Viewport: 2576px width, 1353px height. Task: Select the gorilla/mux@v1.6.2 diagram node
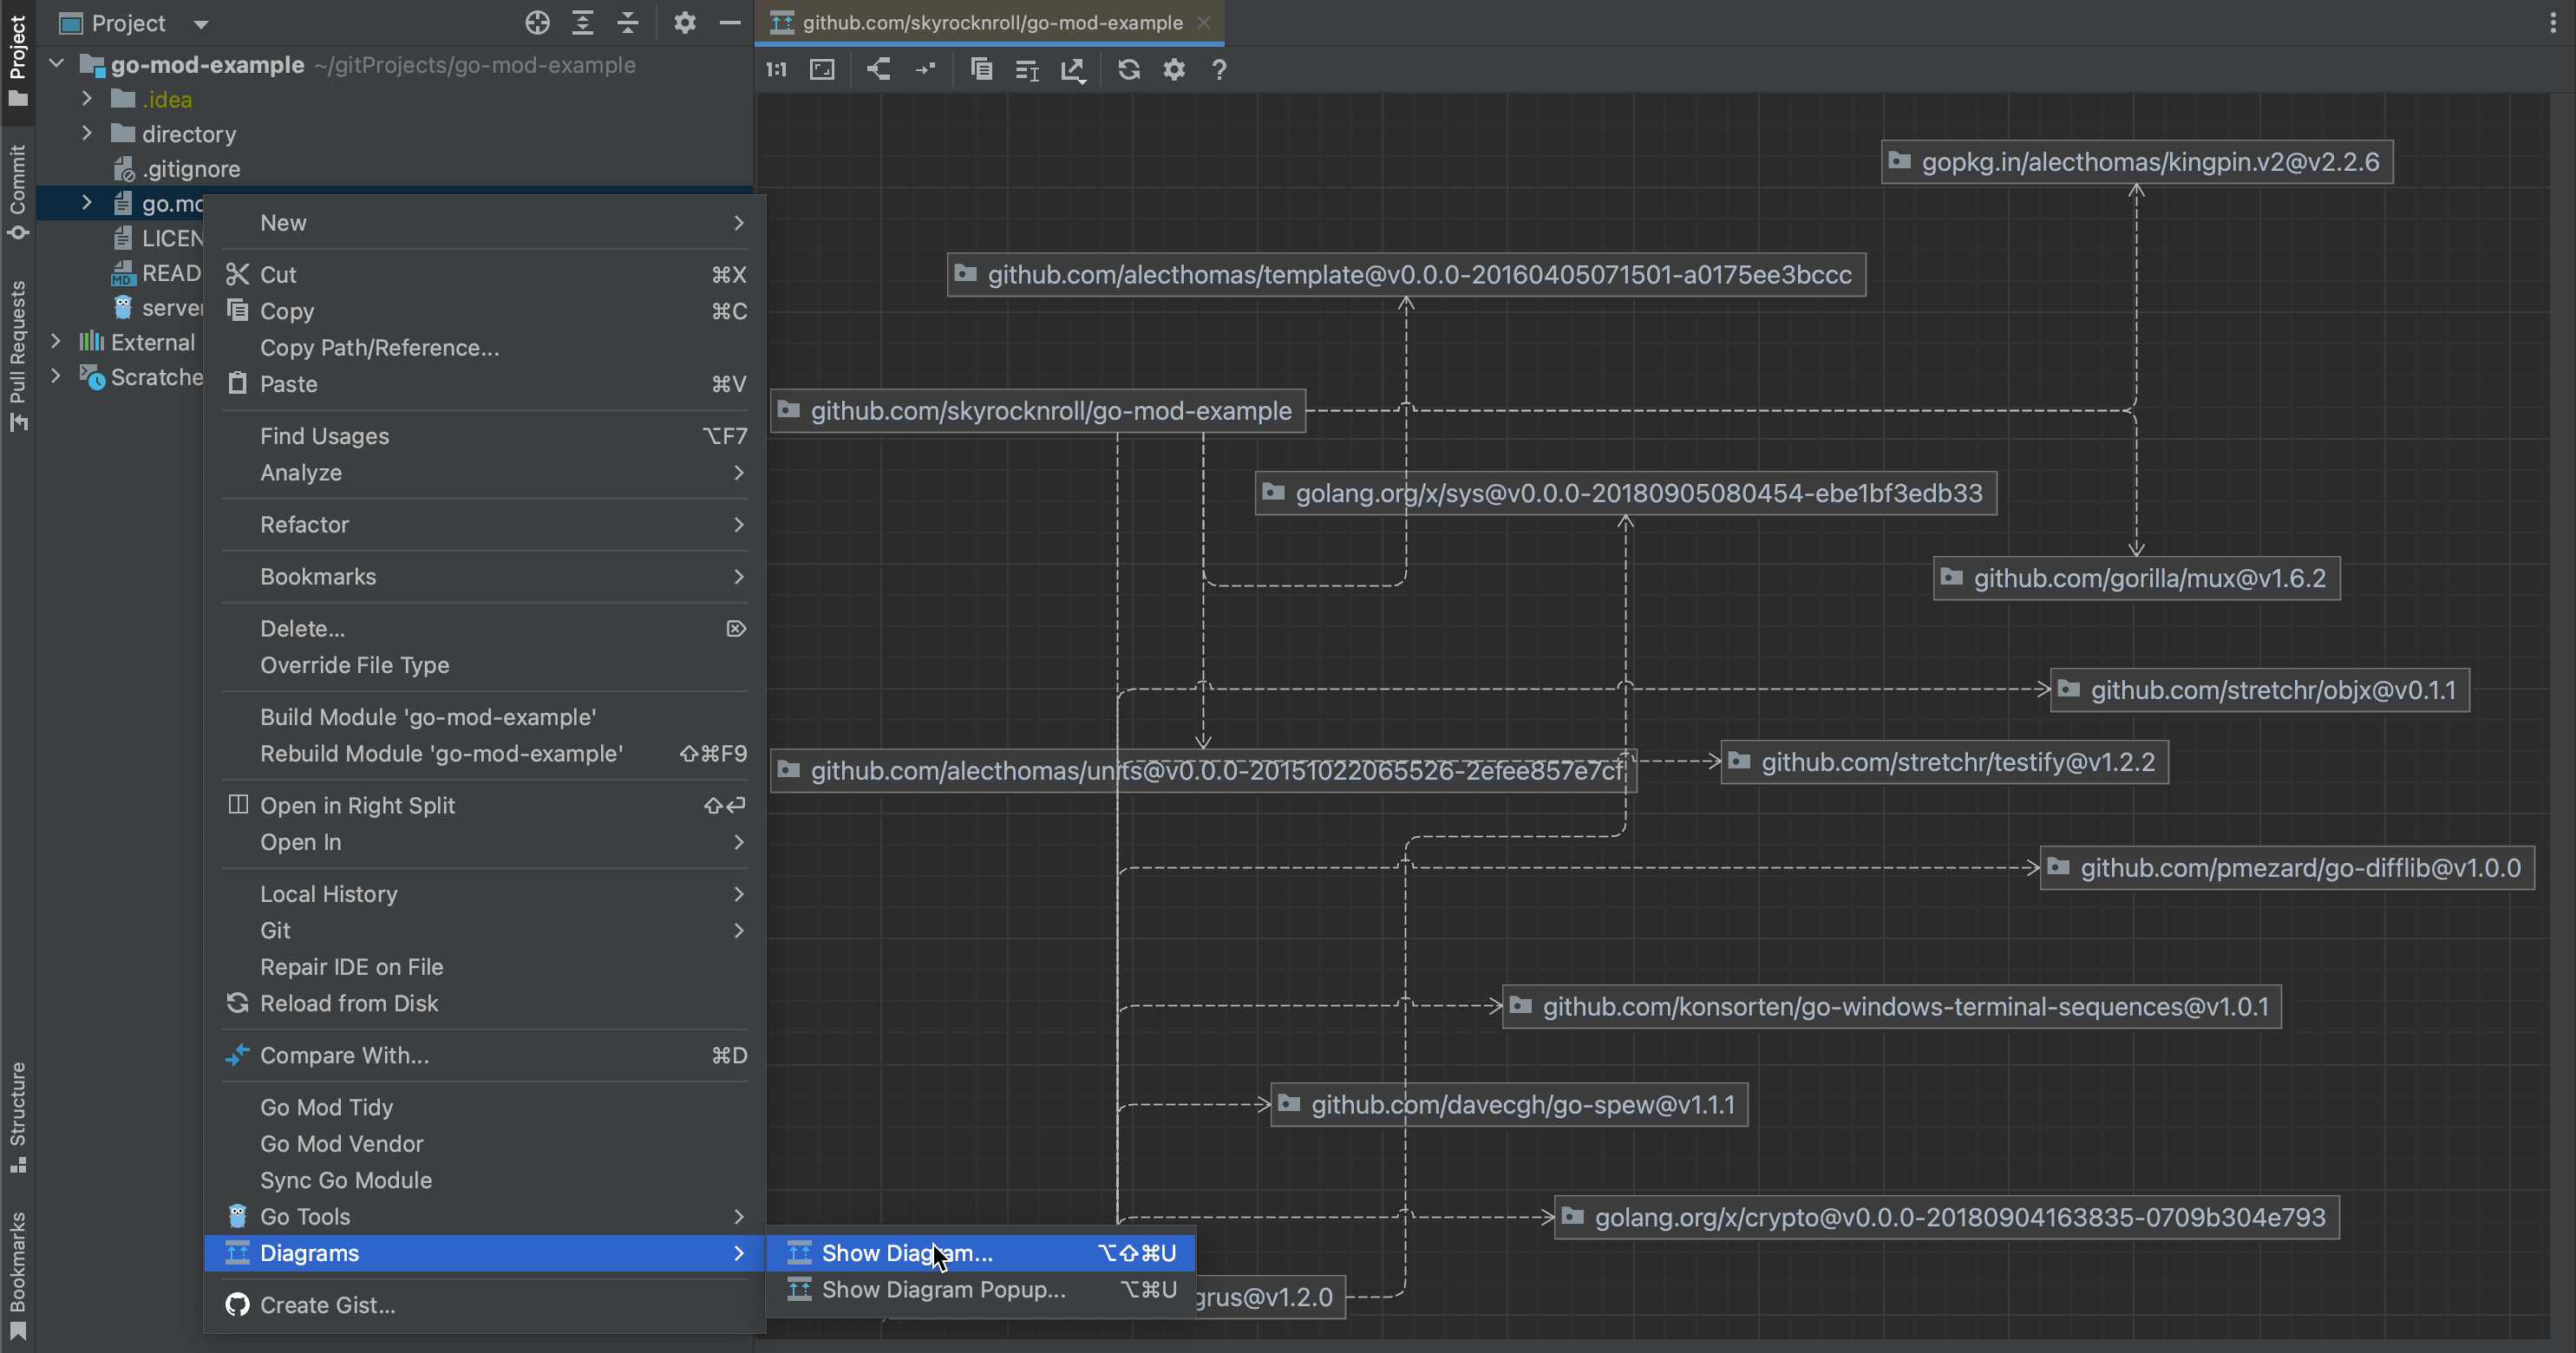coord(2148,578)
